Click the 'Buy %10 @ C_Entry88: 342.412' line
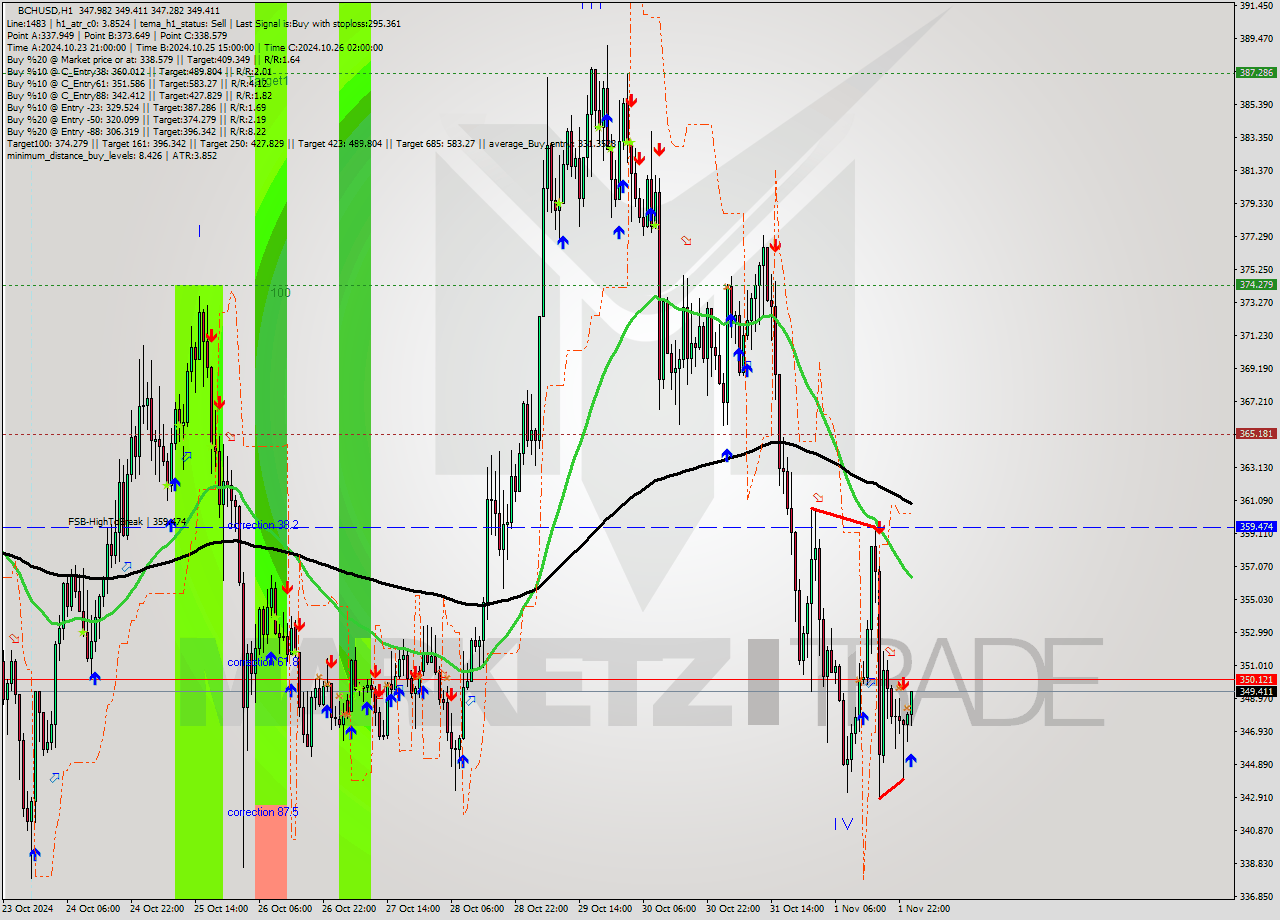1280x920 pixels. pyautogui.click(x=139, y=95)
